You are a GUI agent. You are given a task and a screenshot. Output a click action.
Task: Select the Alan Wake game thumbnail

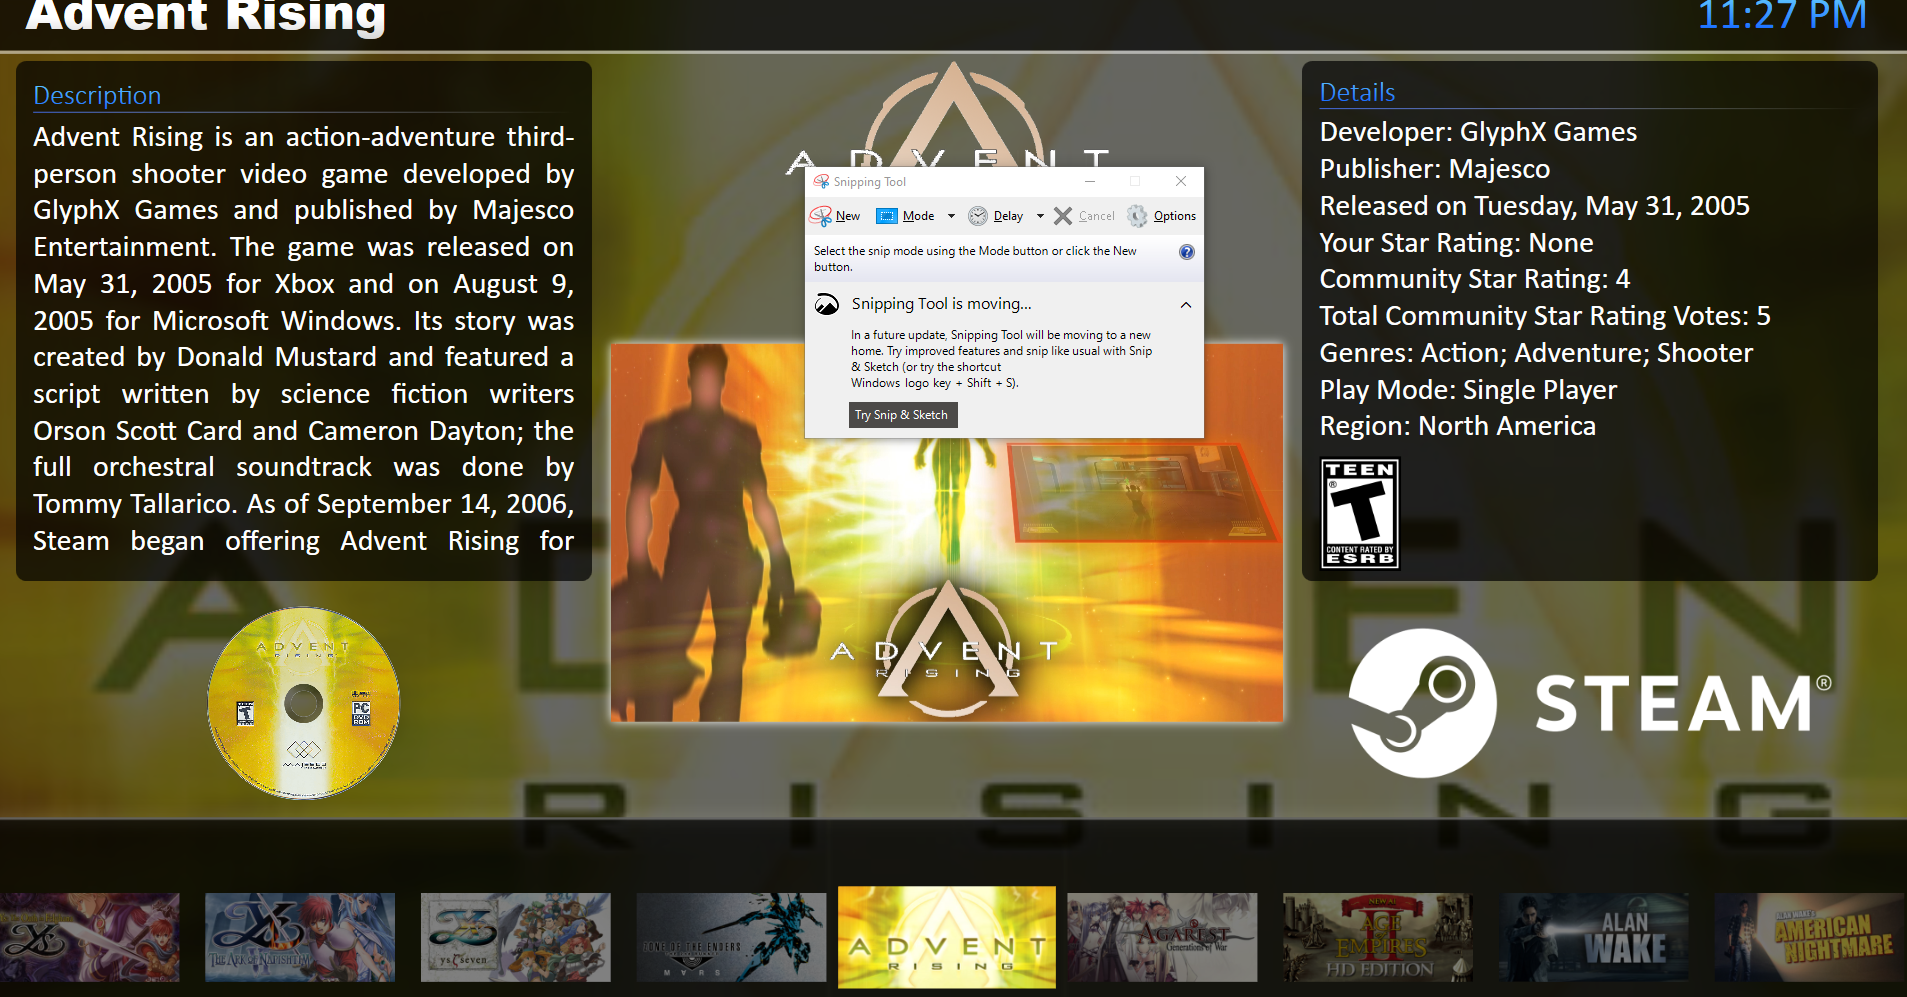pyautogui.click(x=1593, y=937)
